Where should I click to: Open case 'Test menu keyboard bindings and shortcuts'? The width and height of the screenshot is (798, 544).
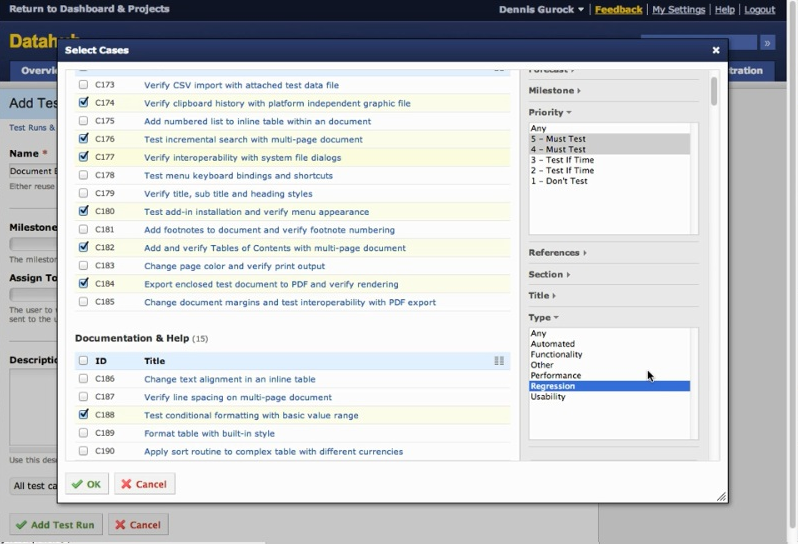238,176
